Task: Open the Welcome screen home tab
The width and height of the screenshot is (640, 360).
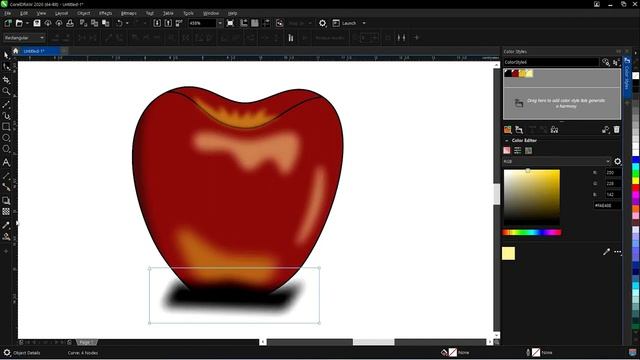Action: tap(16, 51)
